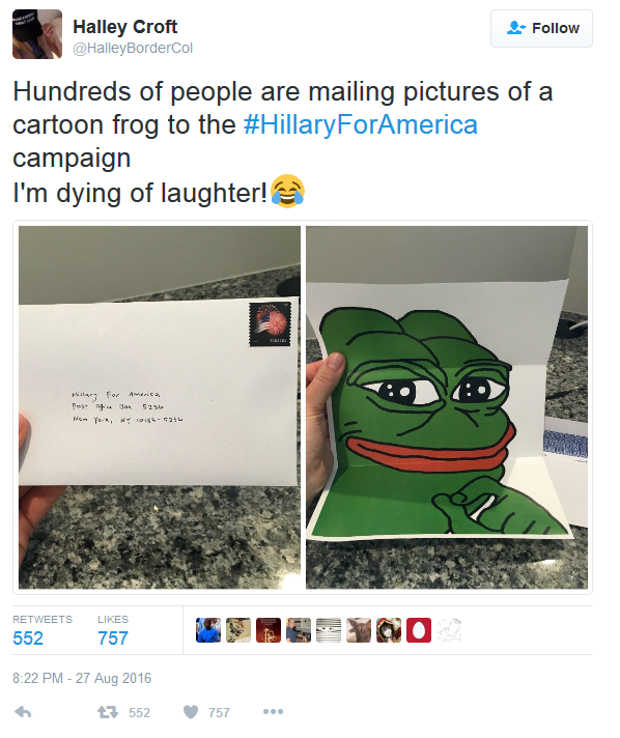Like the tweet with heart icon

(x=191, y=712)
